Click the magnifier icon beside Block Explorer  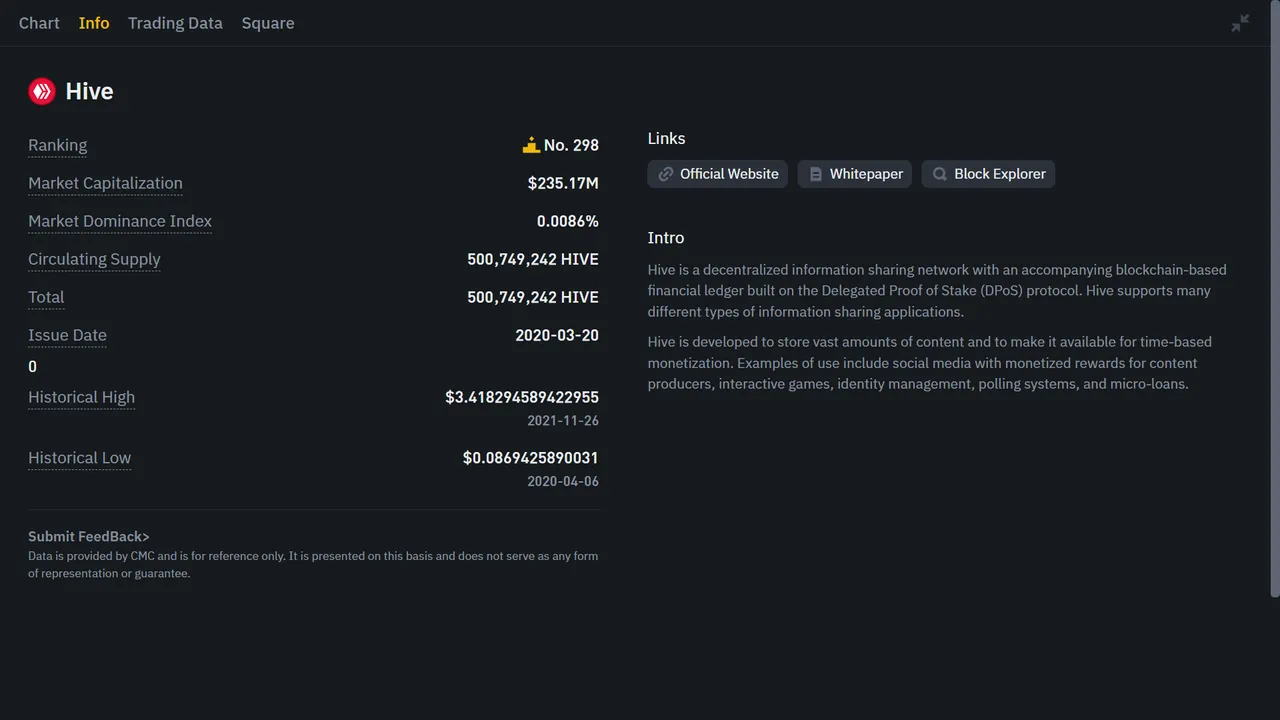[x=940, y=174]
